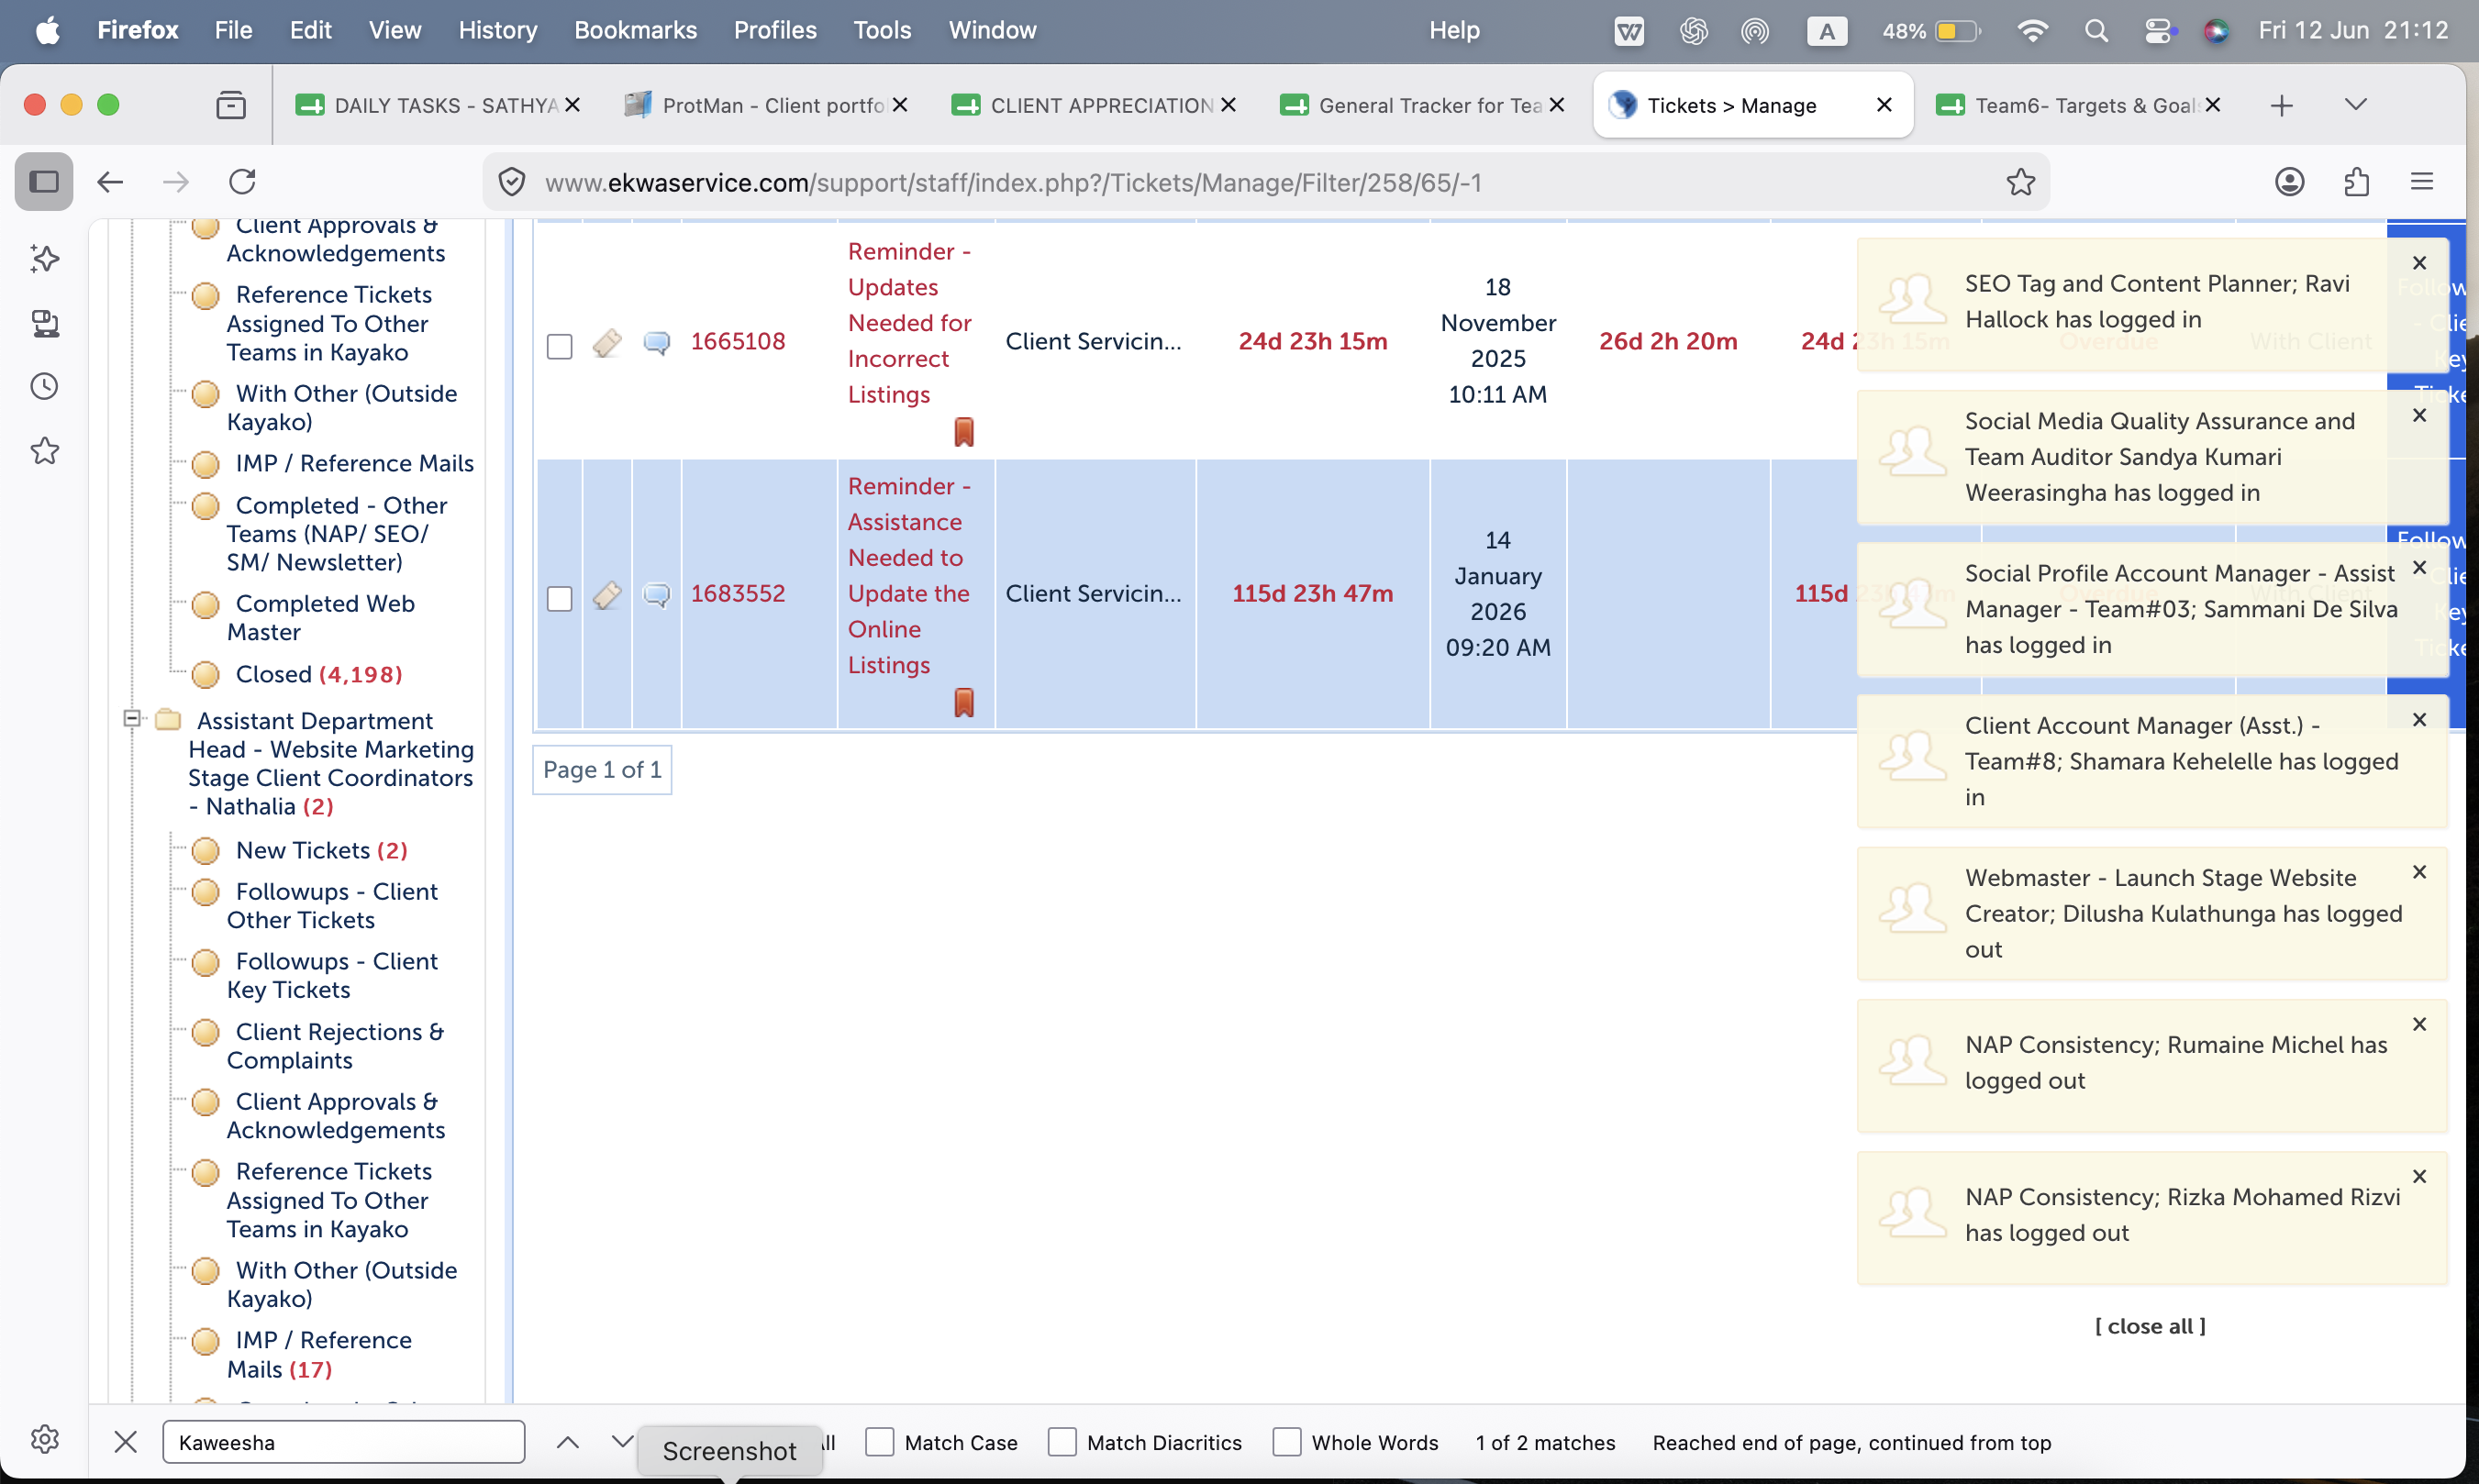Reload the current page
This screenshot has width=2479, height=1484.
[x=243, y=182]
